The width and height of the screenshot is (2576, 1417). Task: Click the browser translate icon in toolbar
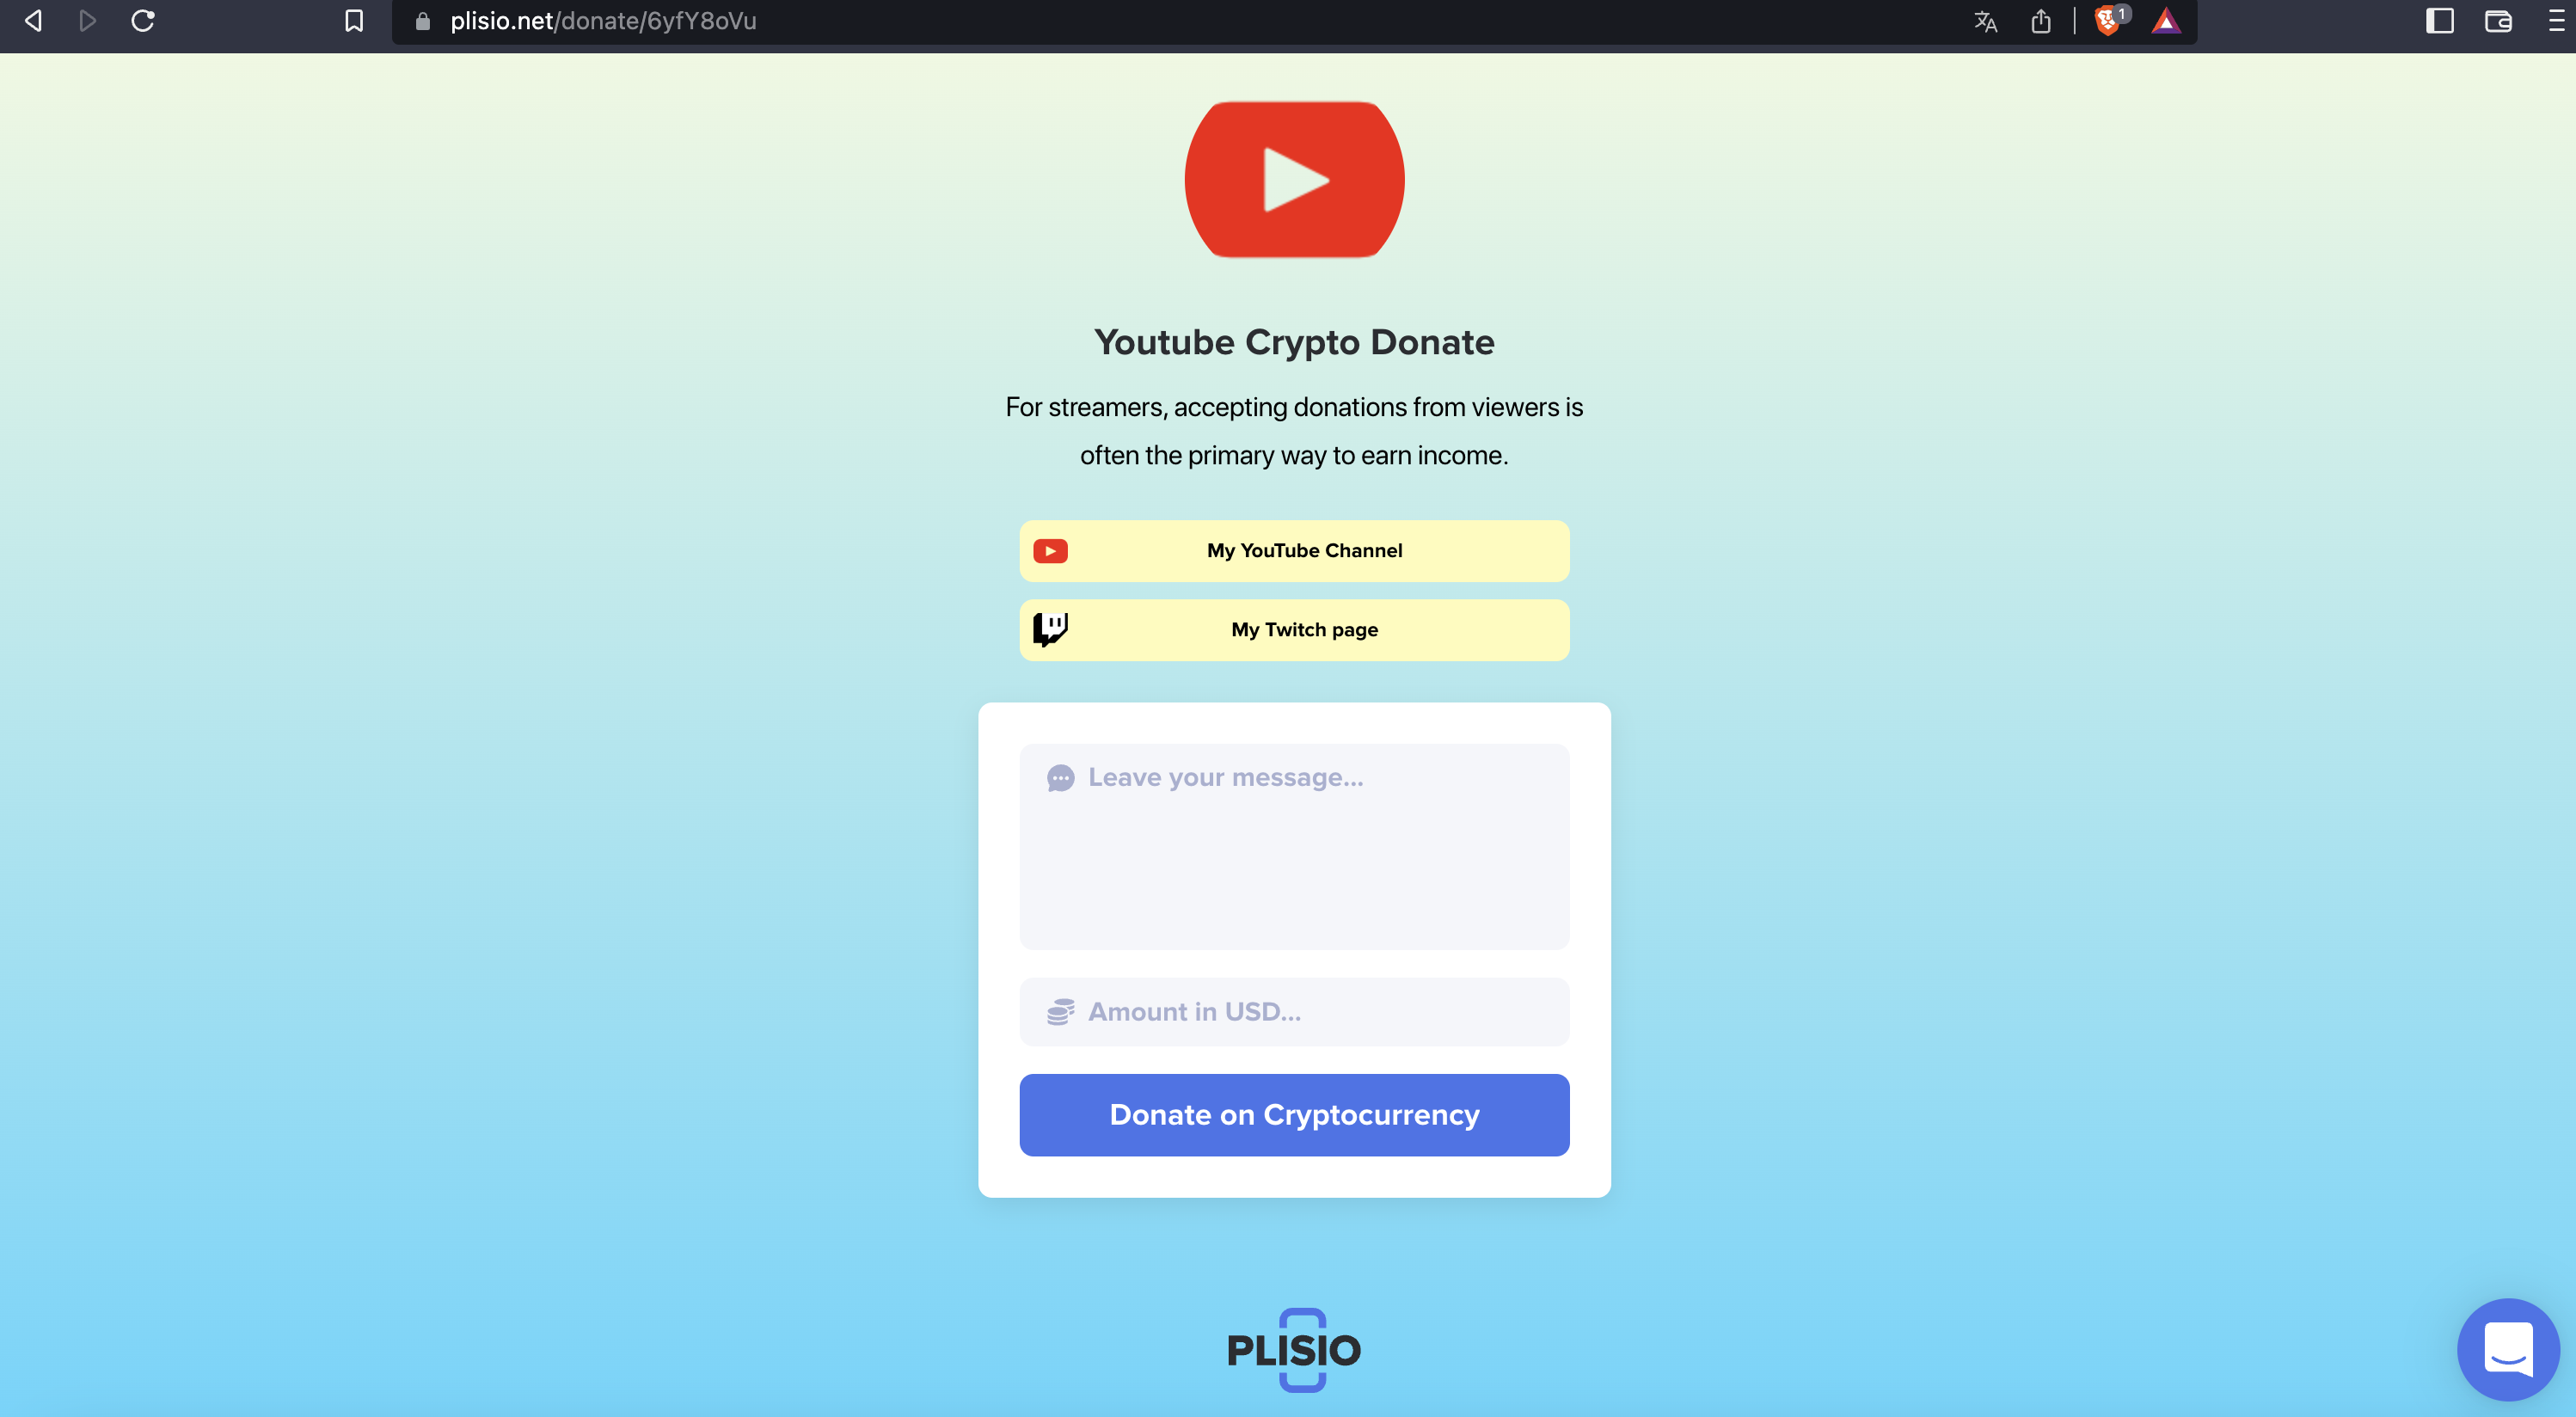coord(1984,21)
